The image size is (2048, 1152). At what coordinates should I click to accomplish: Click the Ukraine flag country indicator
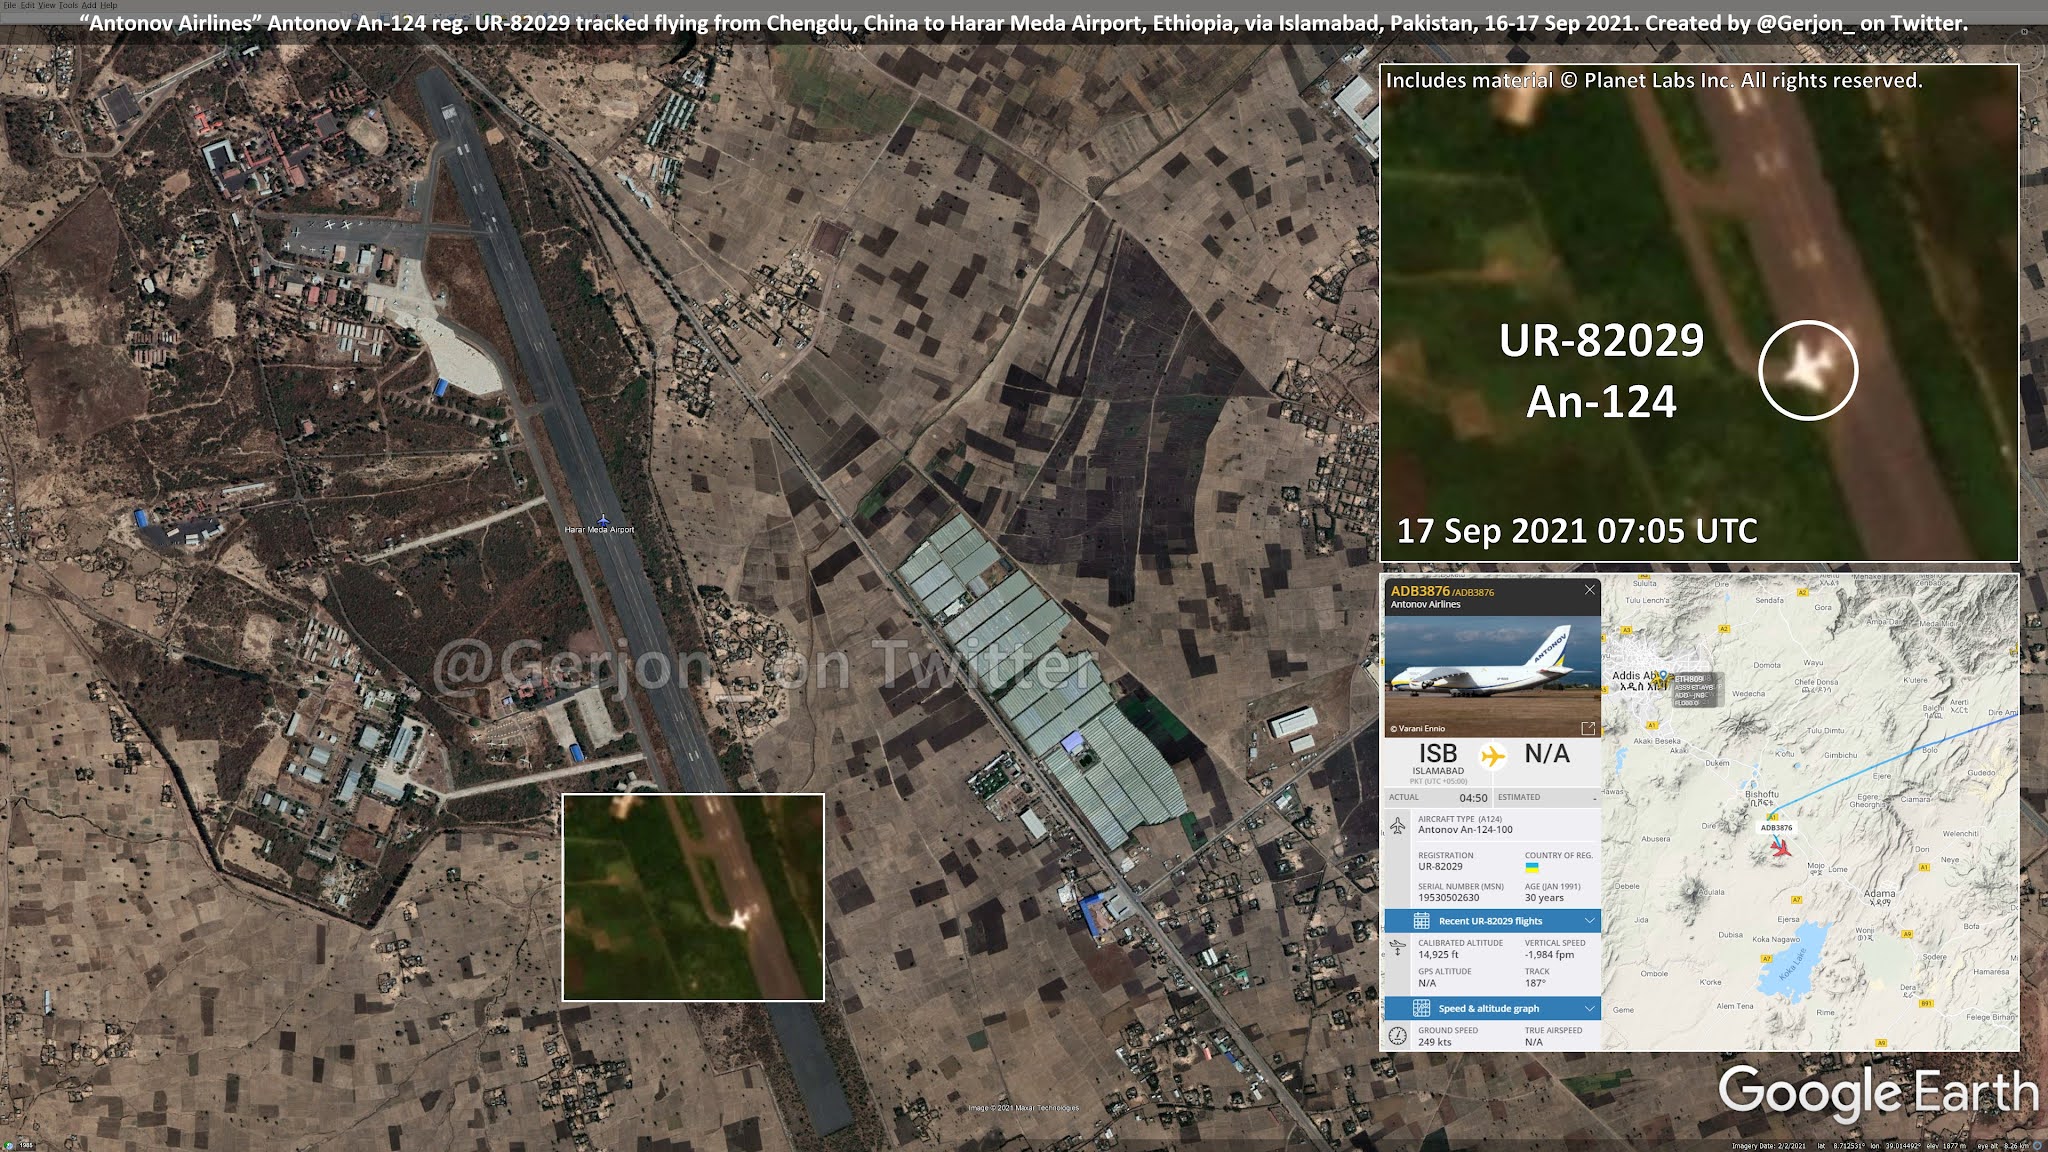coord(1531,868)
